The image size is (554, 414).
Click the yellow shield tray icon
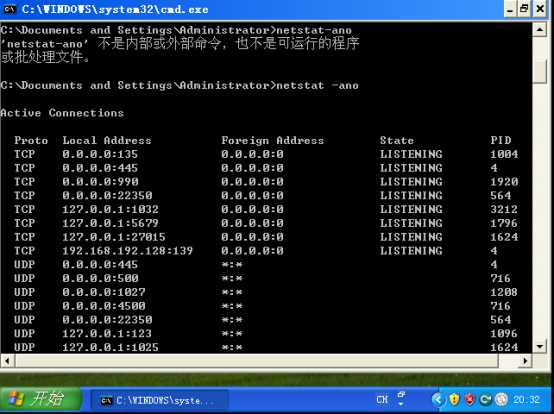454,400
